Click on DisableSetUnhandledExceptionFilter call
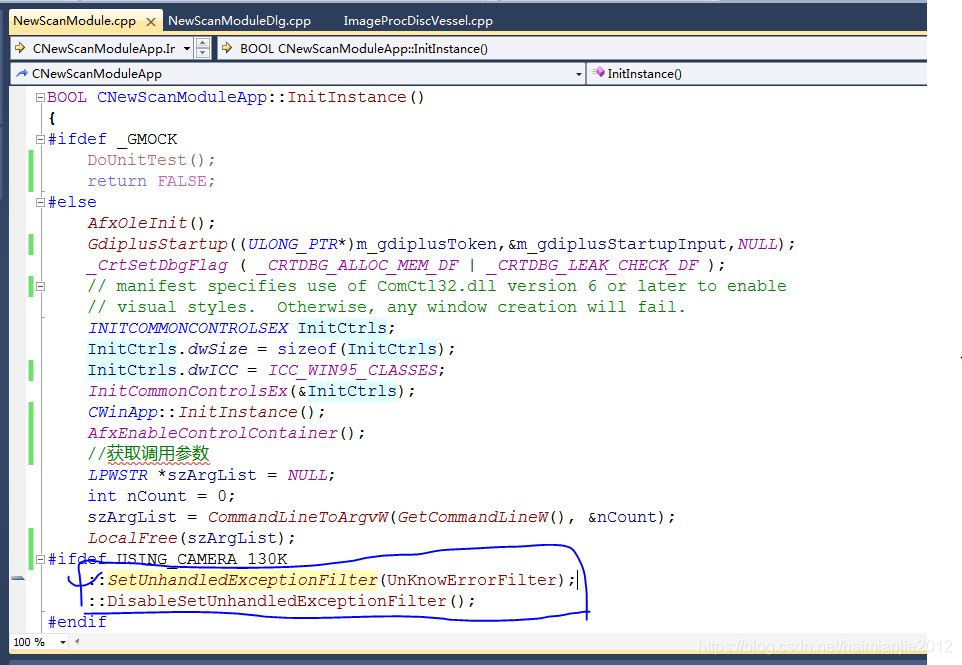The image size is (962, 665). pyautogui.click(x=277, y=601)
